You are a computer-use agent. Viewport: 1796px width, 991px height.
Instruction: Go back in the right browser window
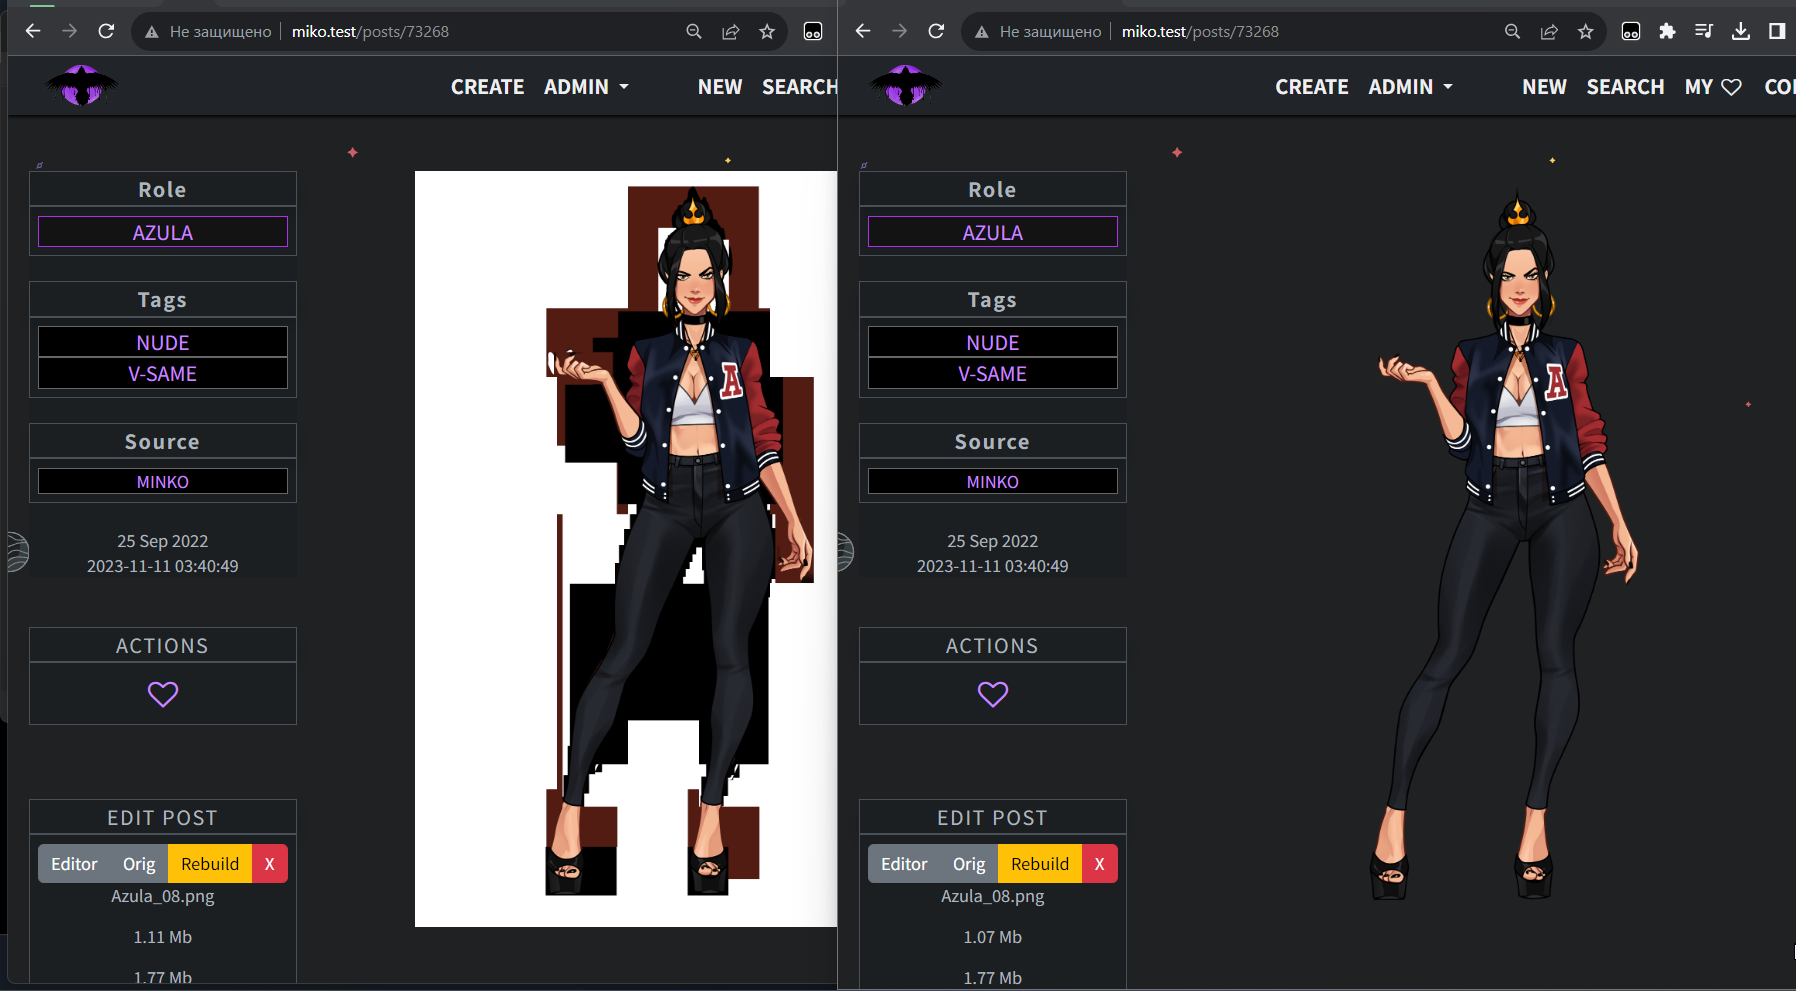coord(863,31)
